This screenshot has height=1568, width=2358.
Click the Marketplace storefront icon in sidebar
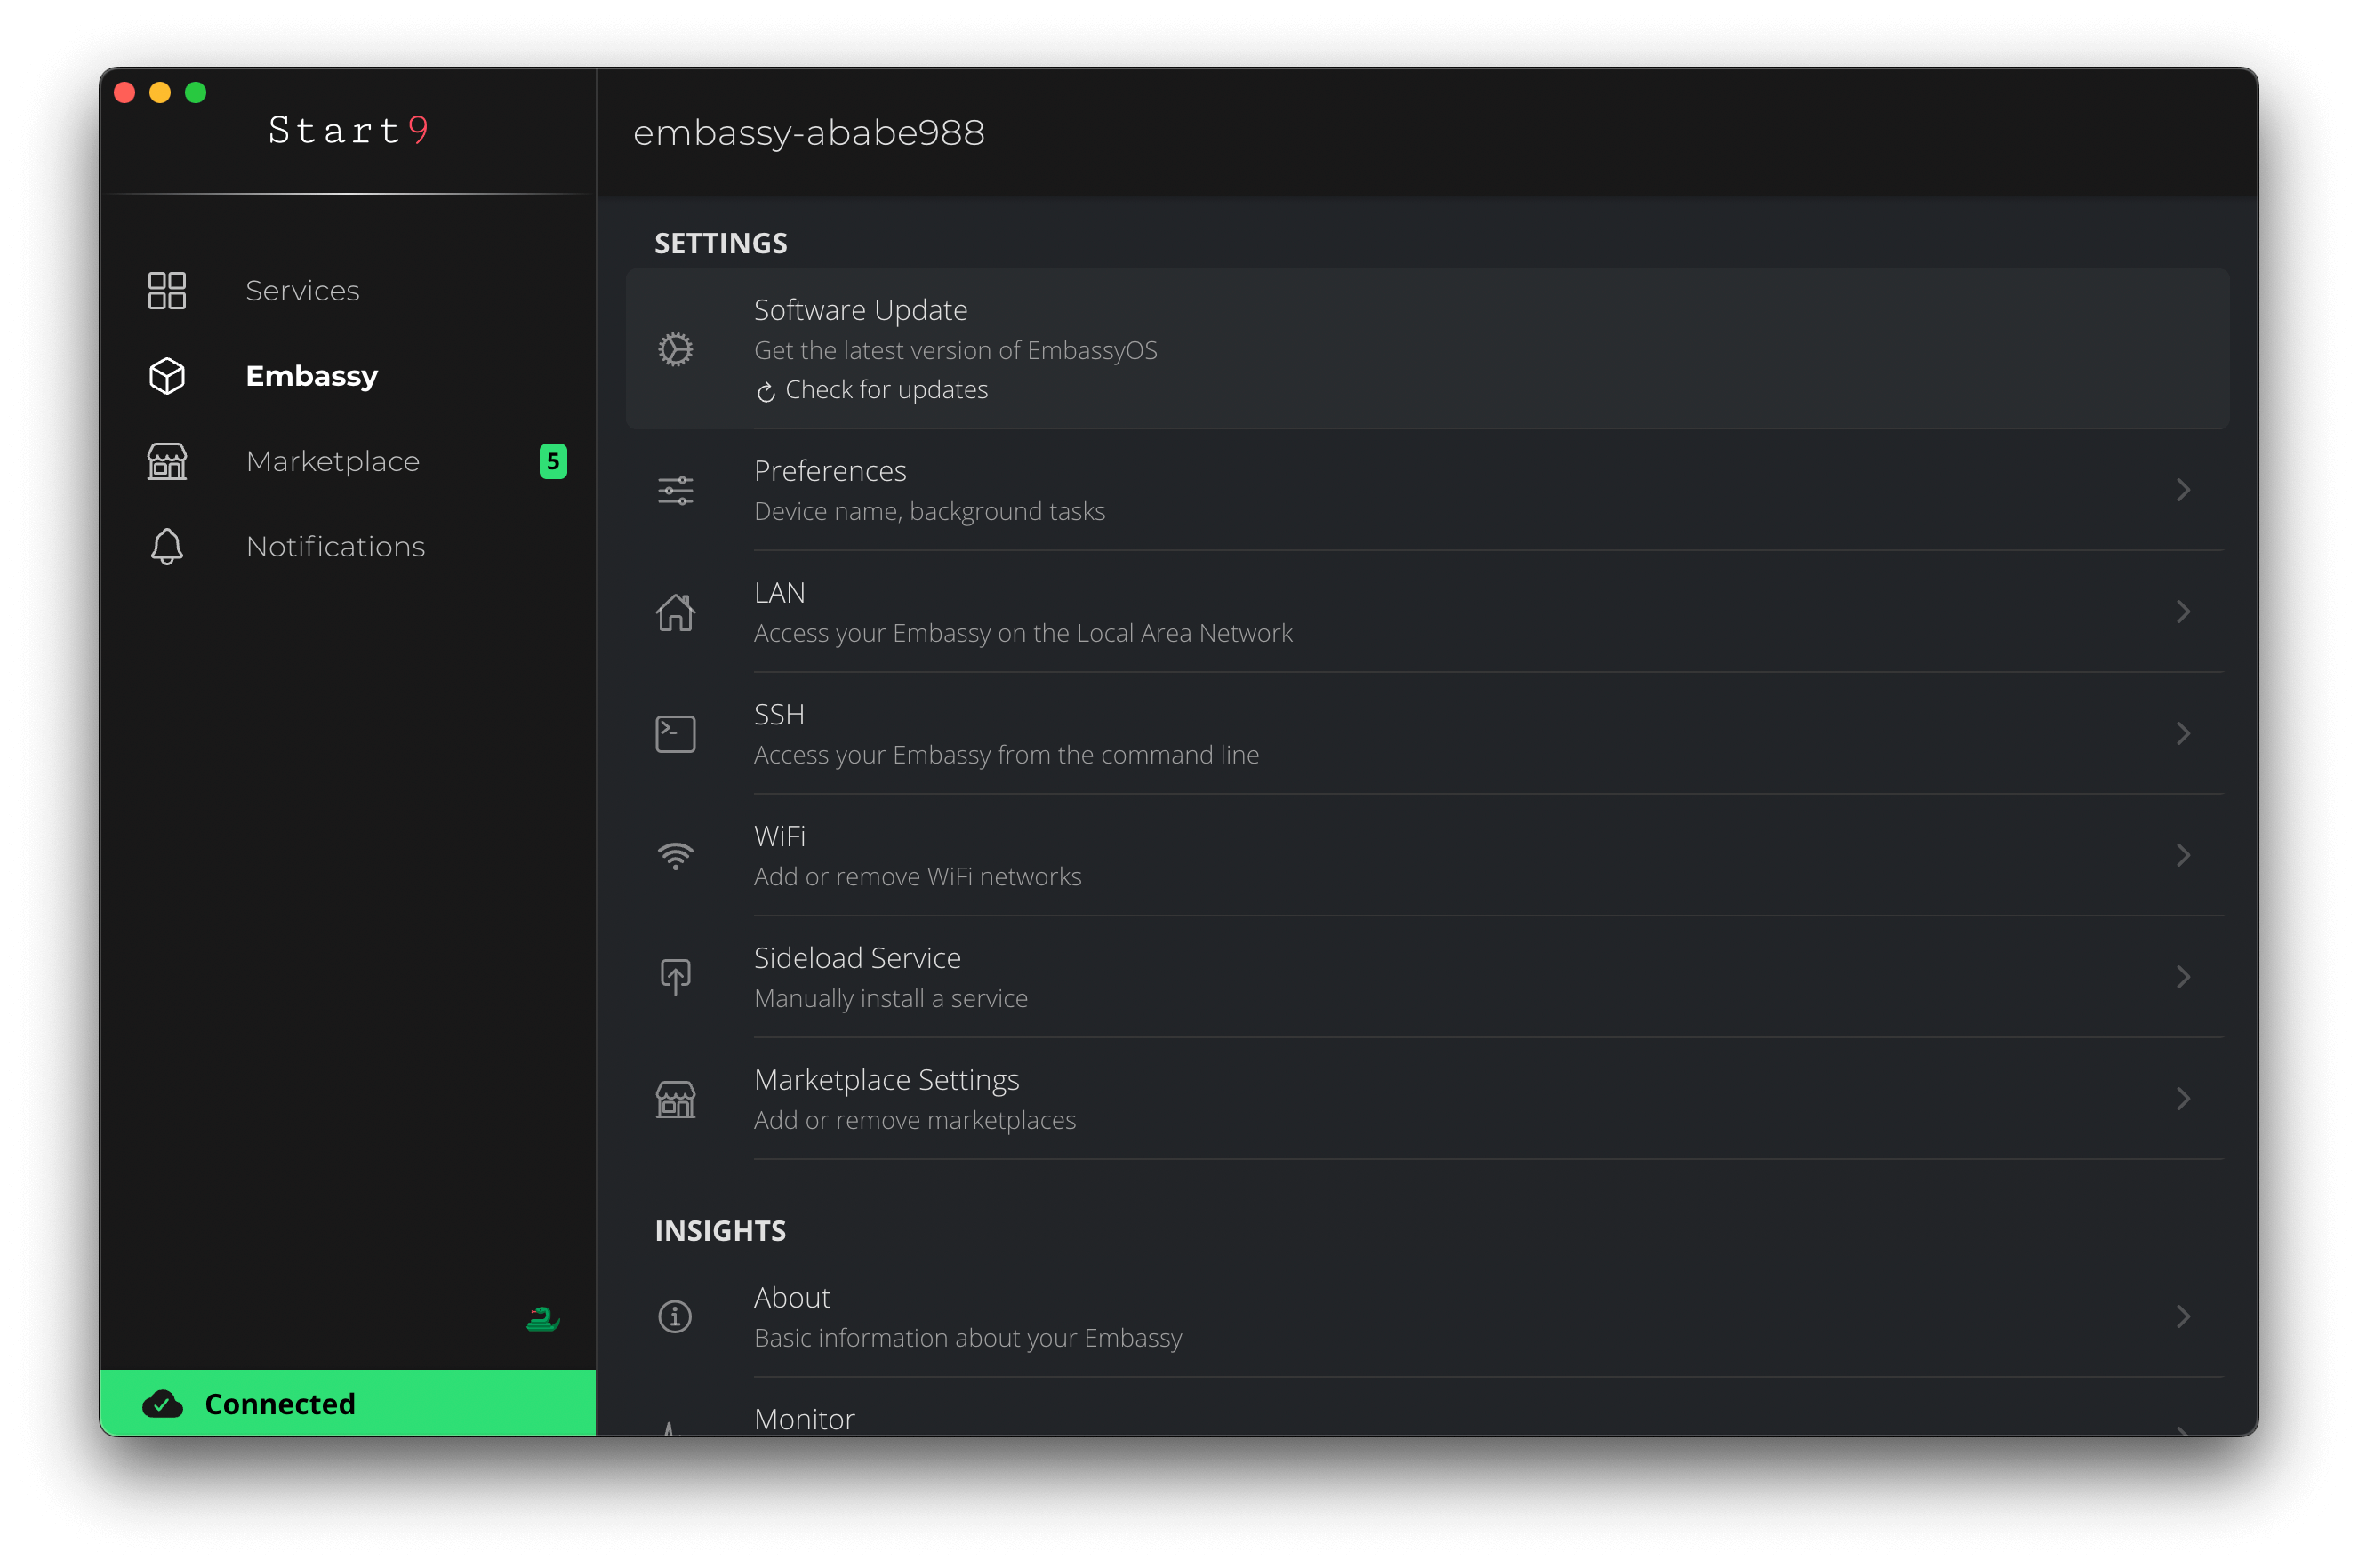click(x=167, y=461)
